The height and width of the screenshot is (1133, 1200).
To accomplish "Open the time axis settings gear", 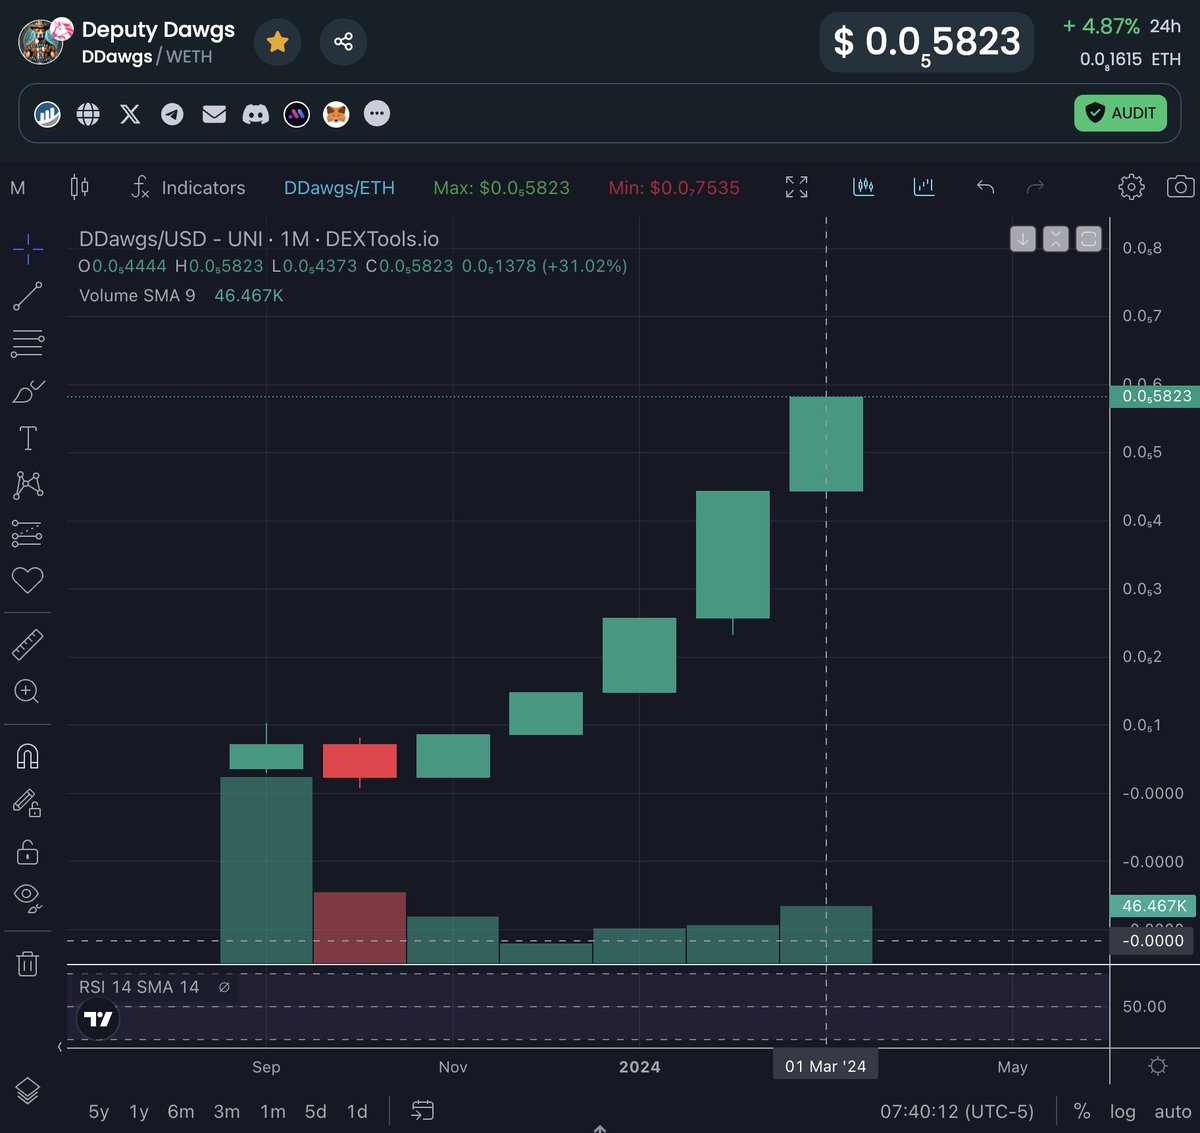I will click(1158, 1066).
